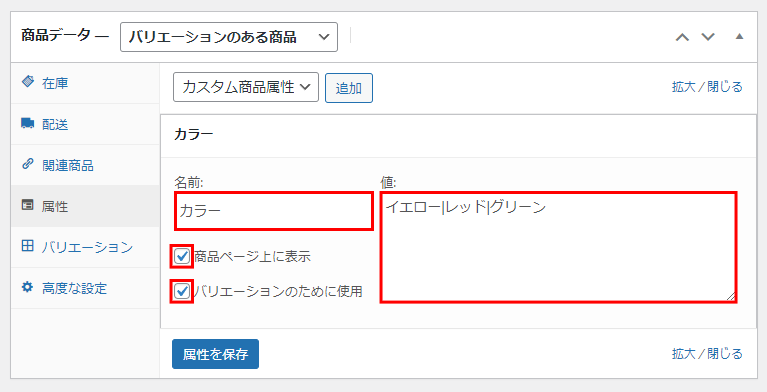
Task: Collapse panel with the small triangle toggle
Action: point(740,37)
